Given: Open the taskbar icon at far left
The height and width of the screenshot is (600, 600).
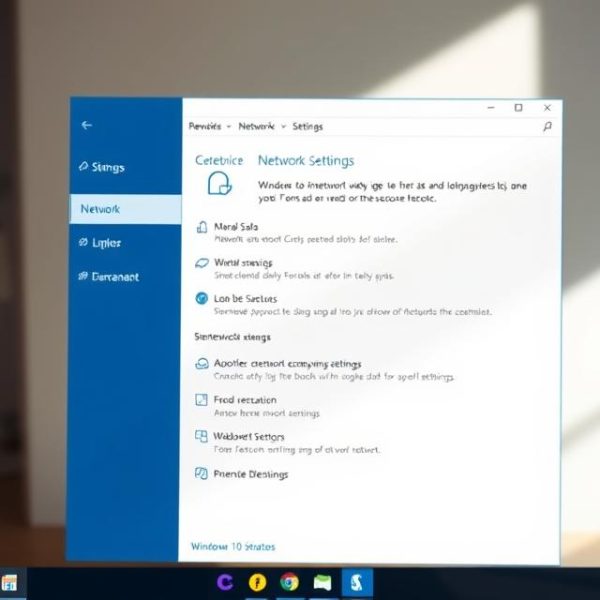Looking at the screenshot, I should click(9, 583).
